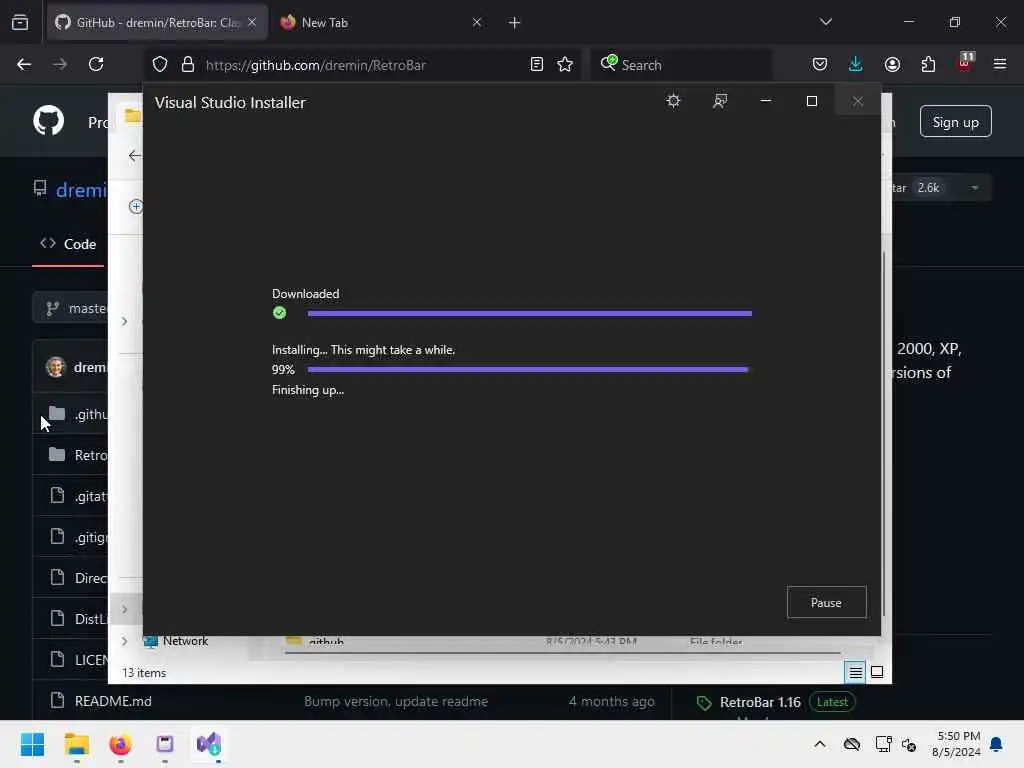
Task: Open Firefox from the taskbar
Action: (x=120, y=744)
